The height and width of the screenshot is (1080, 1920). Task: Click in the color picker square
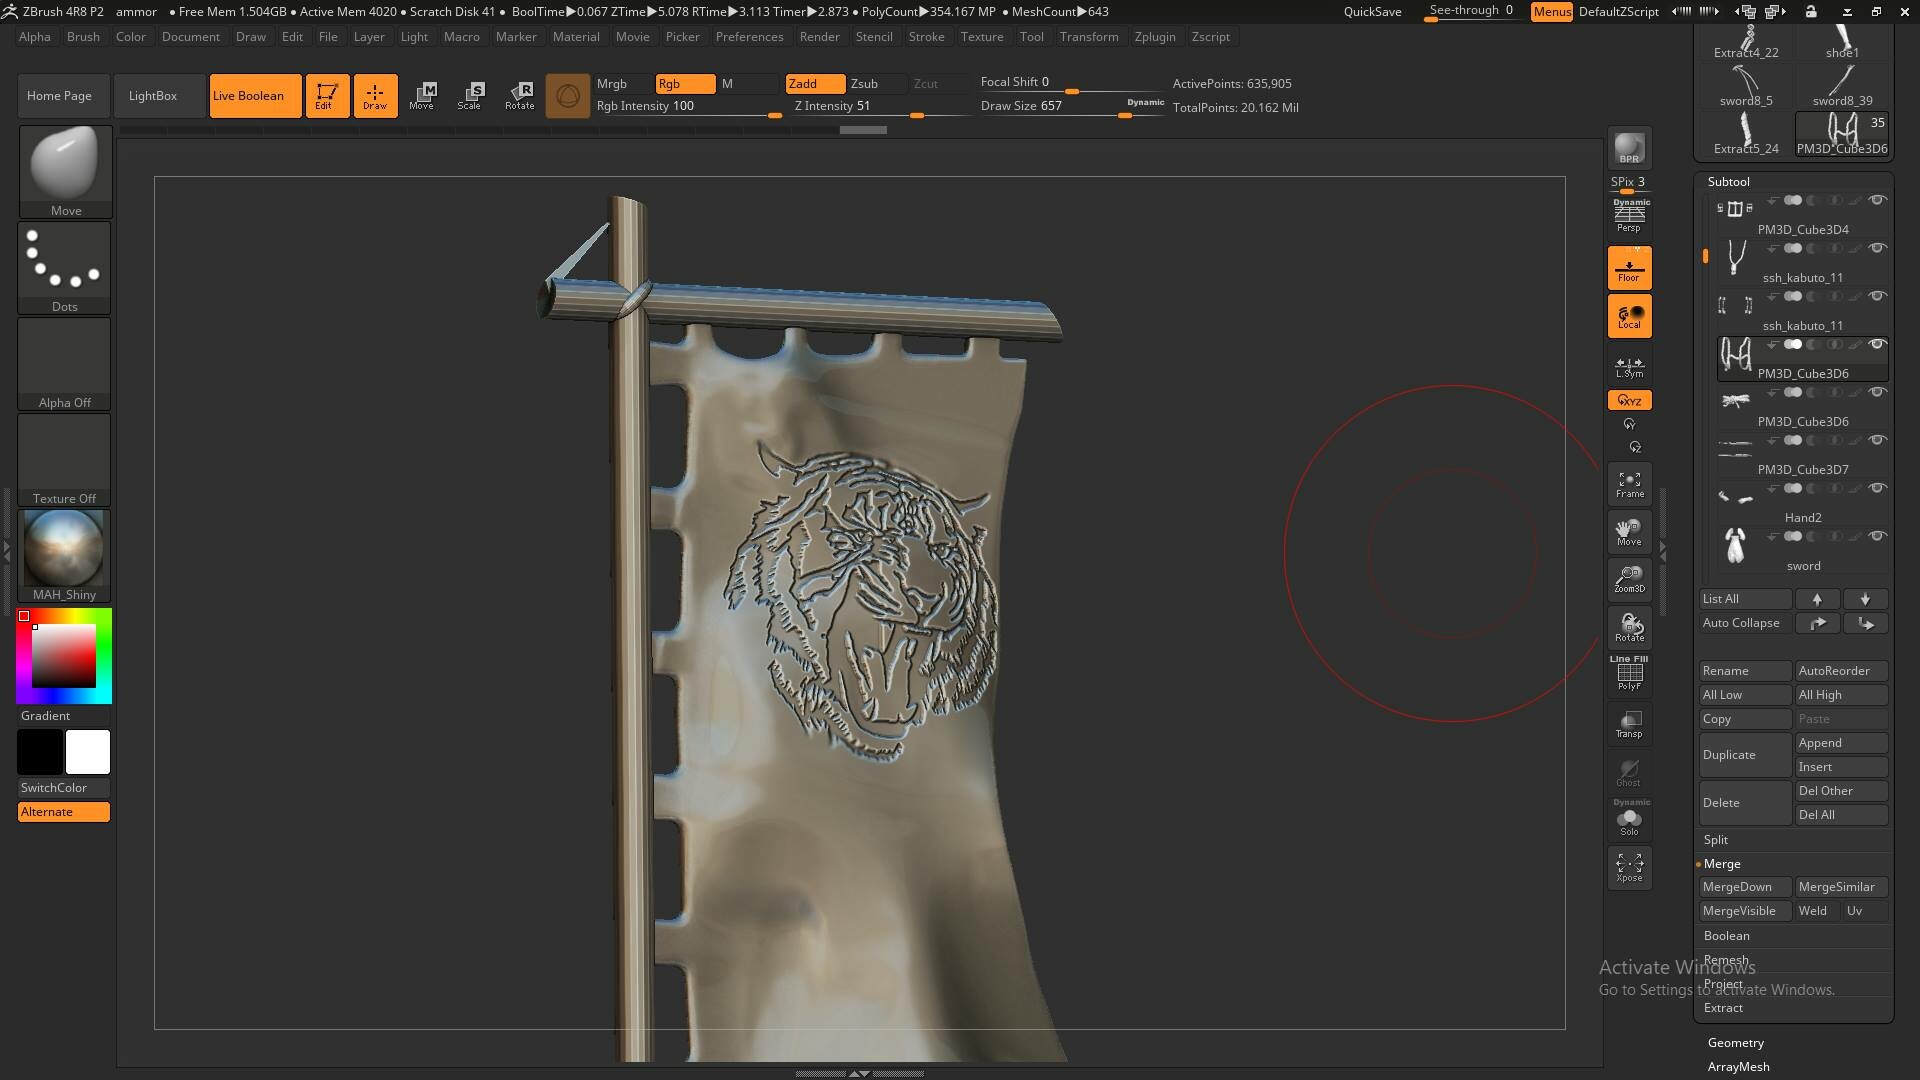[x=64, y=656]
